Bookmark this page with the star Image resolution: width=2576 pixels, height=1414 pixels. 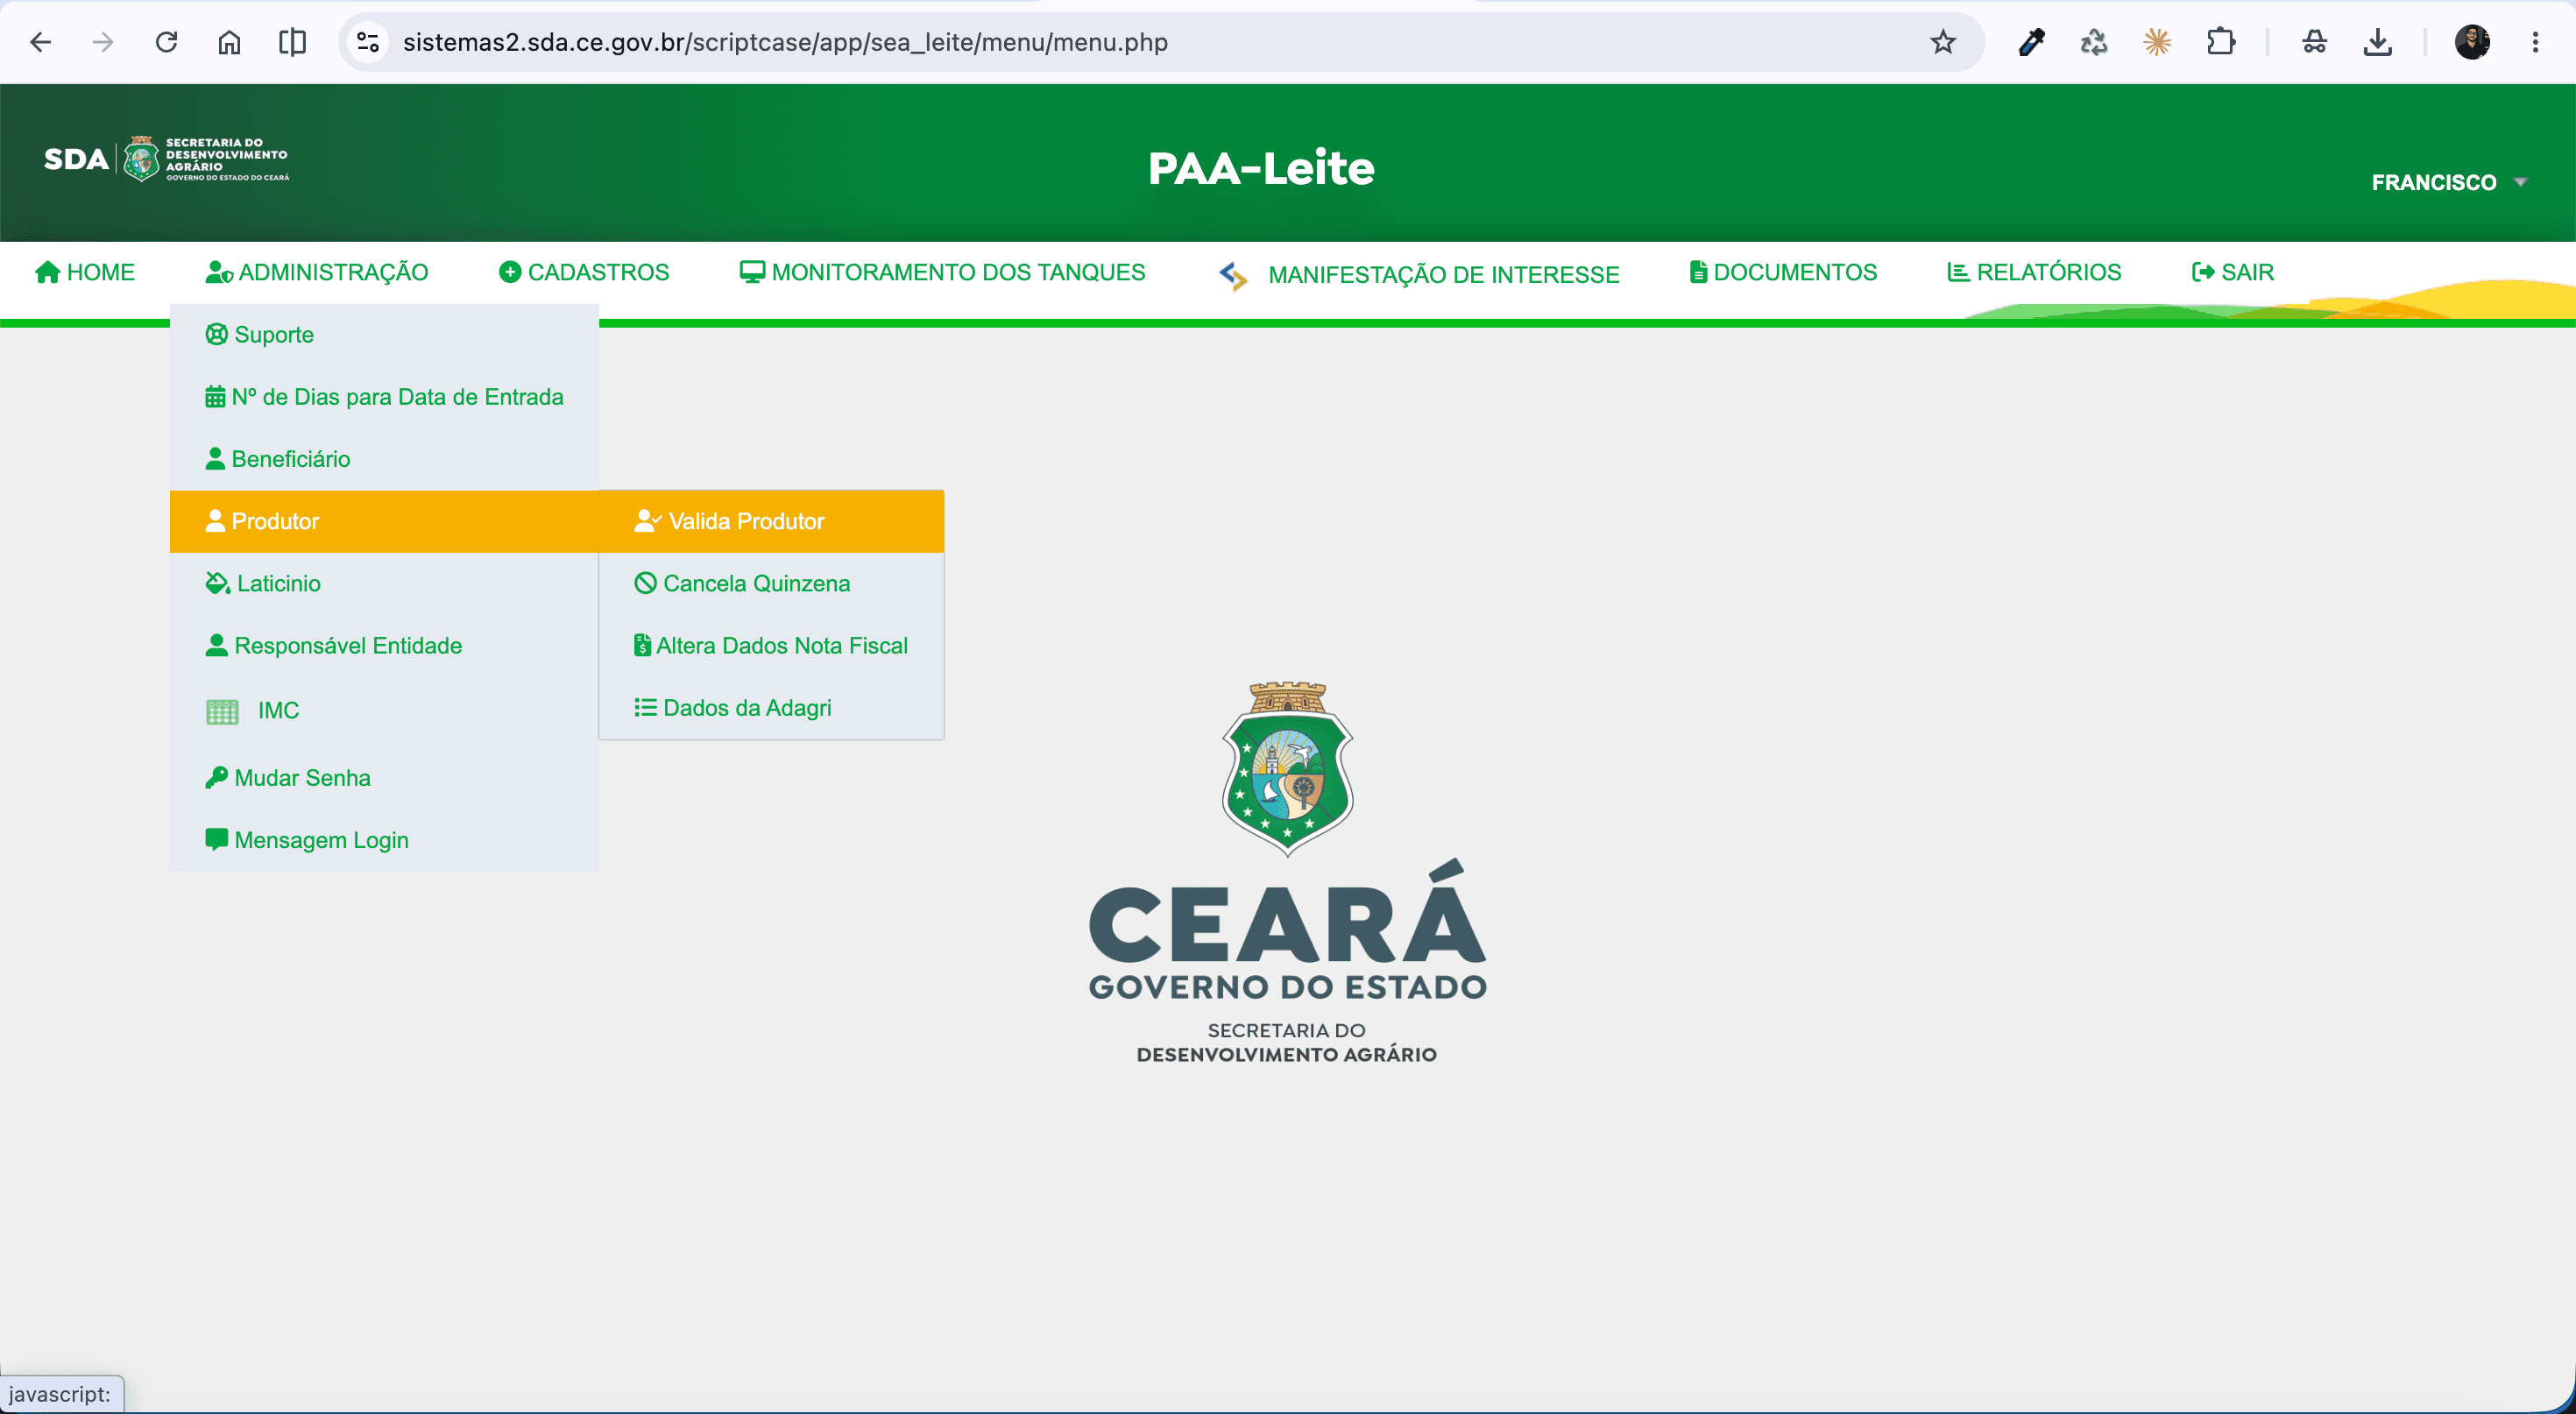point(1942,42)
